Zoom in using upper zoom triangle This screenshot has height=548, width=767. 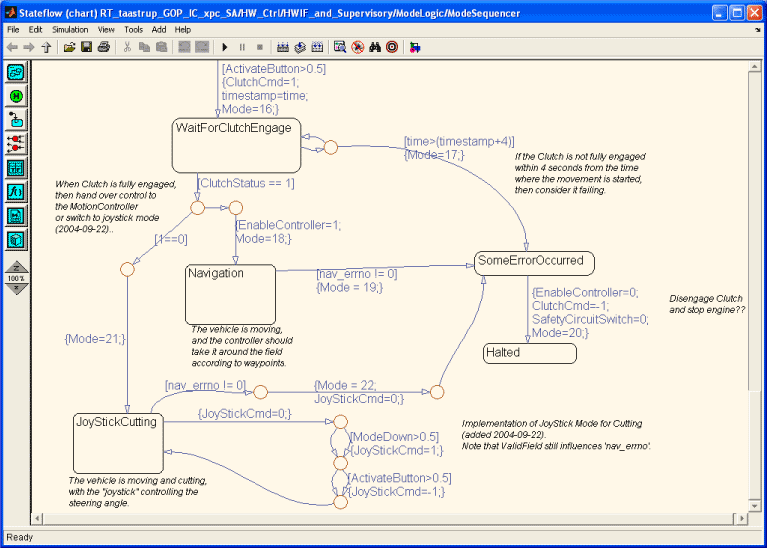[17, 268]
